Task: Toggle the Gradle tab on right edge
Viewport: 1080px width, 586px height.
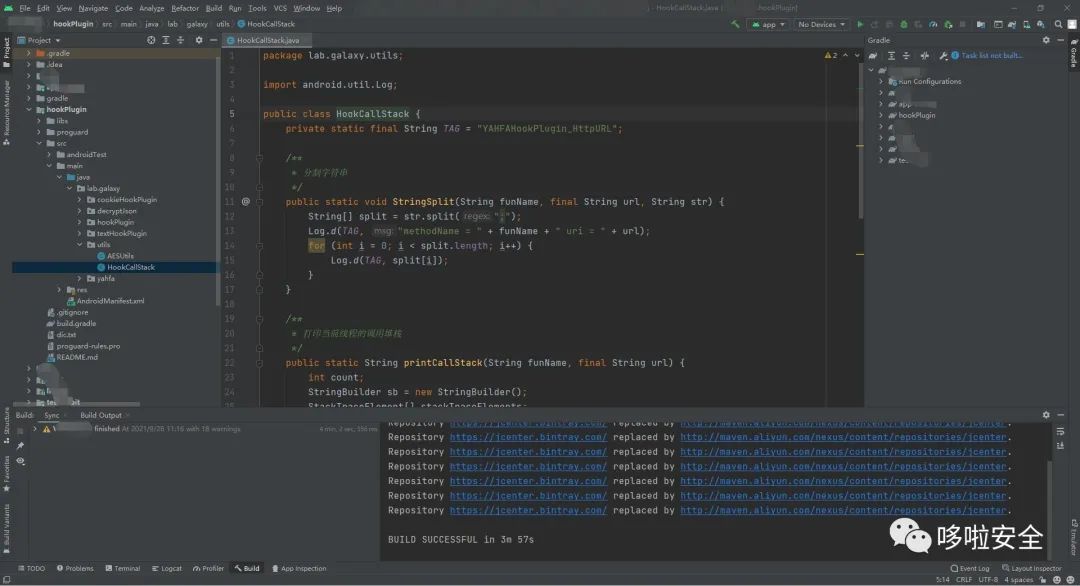Action: tap(1073, 53)
